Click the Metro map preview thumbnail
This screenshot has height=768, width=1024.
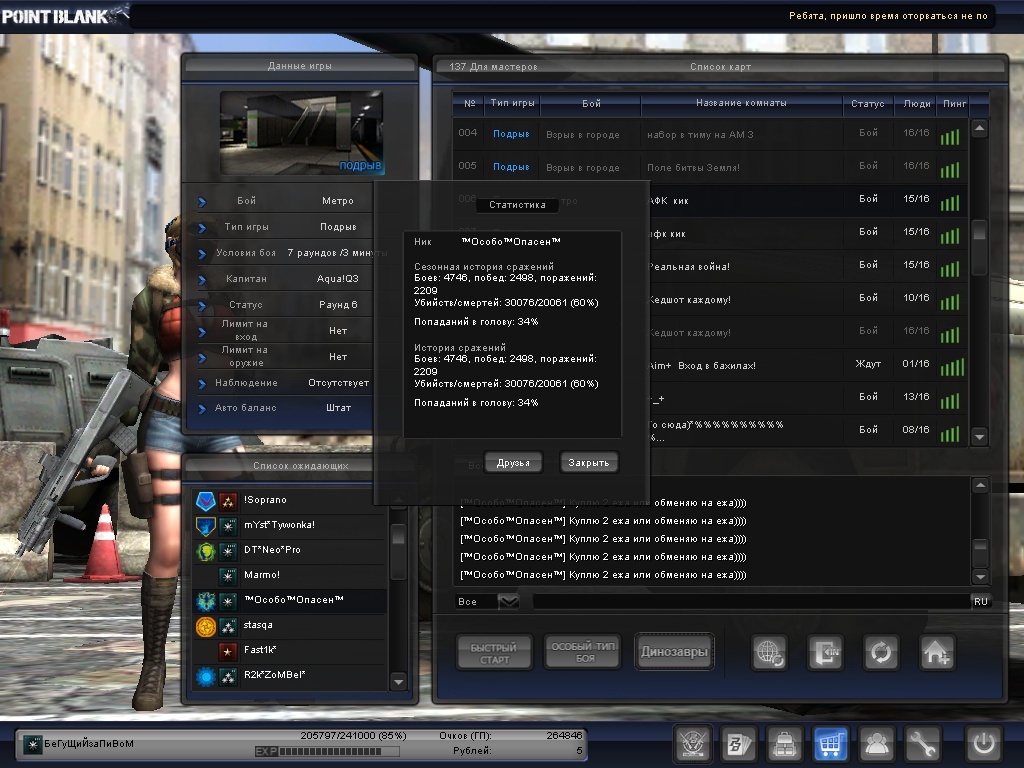[x=301, y=133]
